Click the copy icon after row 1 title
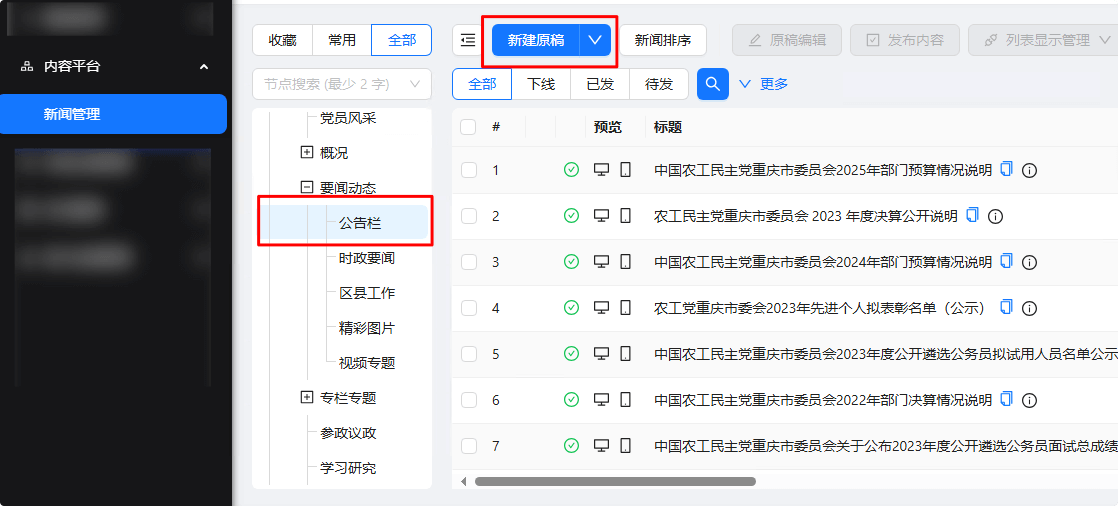The height and width of the screenshot is (506, 1118). coord(1007,169)
